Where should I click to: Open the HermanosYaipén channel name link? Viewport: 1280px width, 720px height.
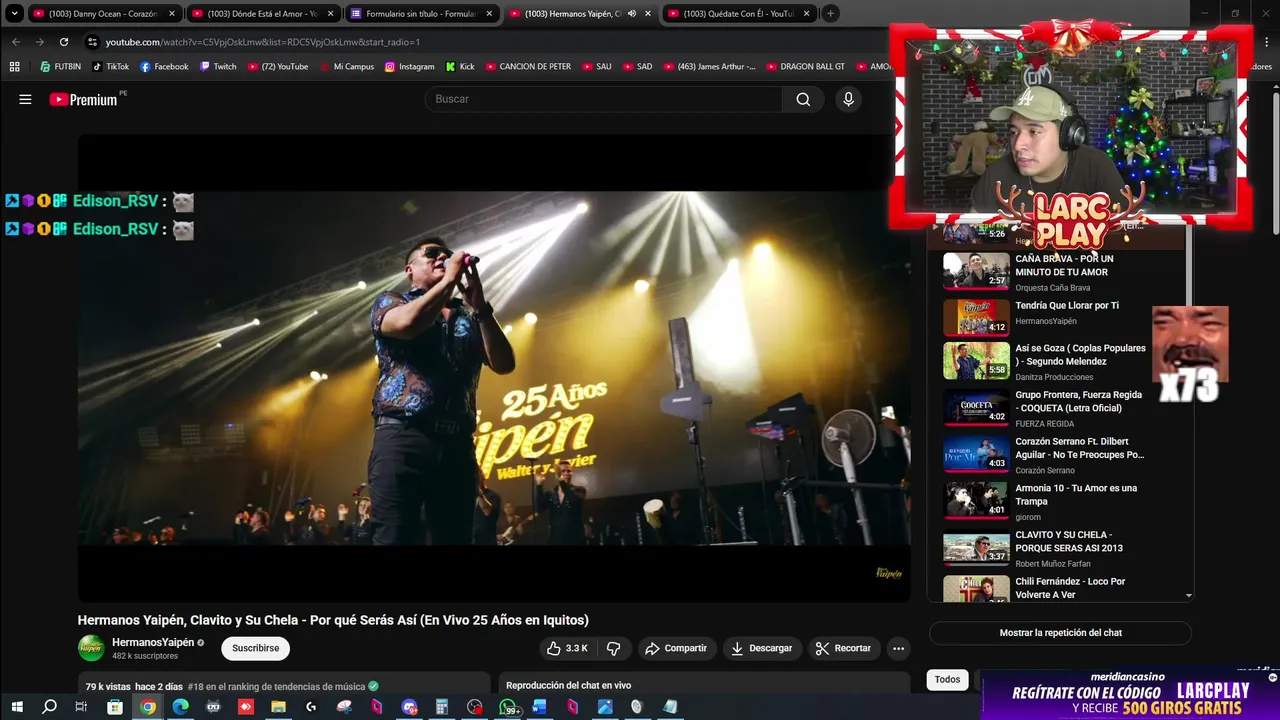coord(153,642)
